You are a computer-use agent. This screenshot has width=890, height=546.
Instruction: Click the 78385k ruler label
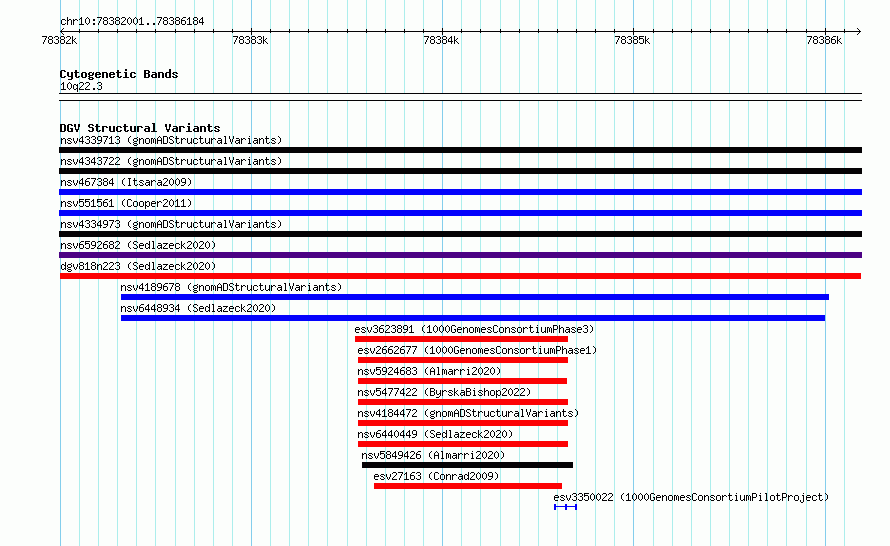[x=632, y=40]
